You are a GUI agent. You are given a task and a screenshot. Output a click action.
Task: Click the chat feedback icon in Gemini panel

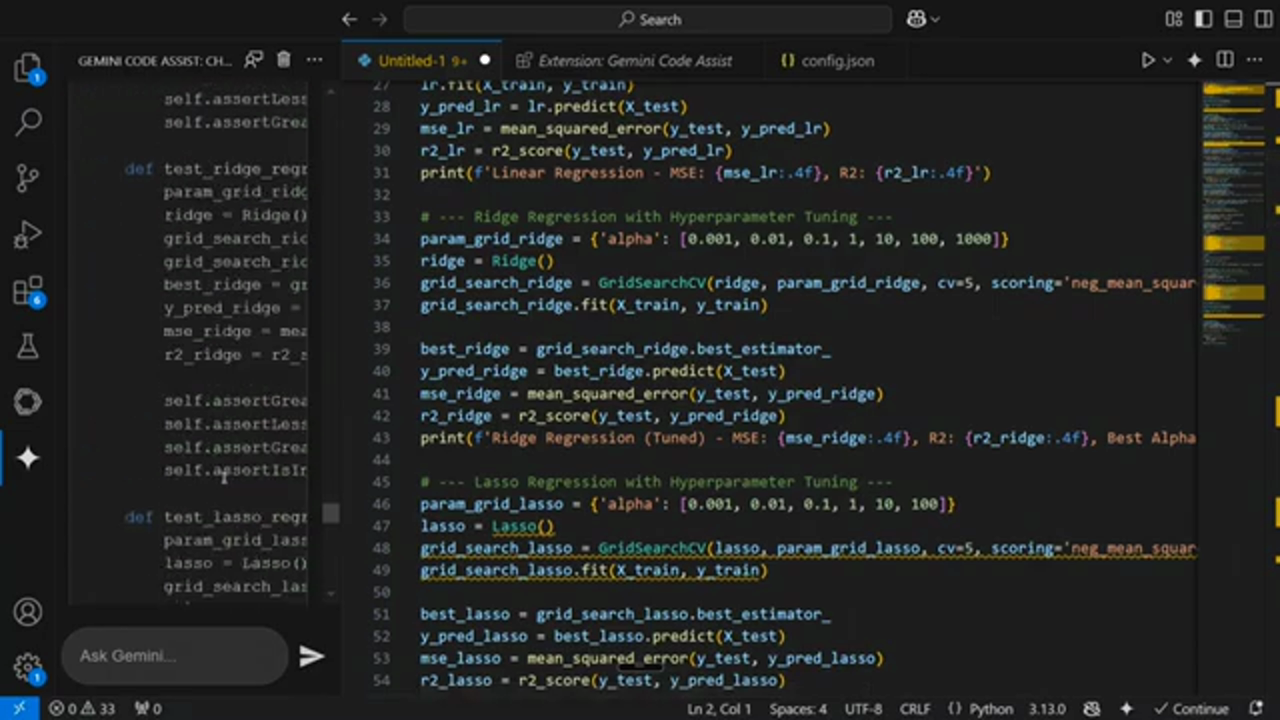(x=254, y=60)
